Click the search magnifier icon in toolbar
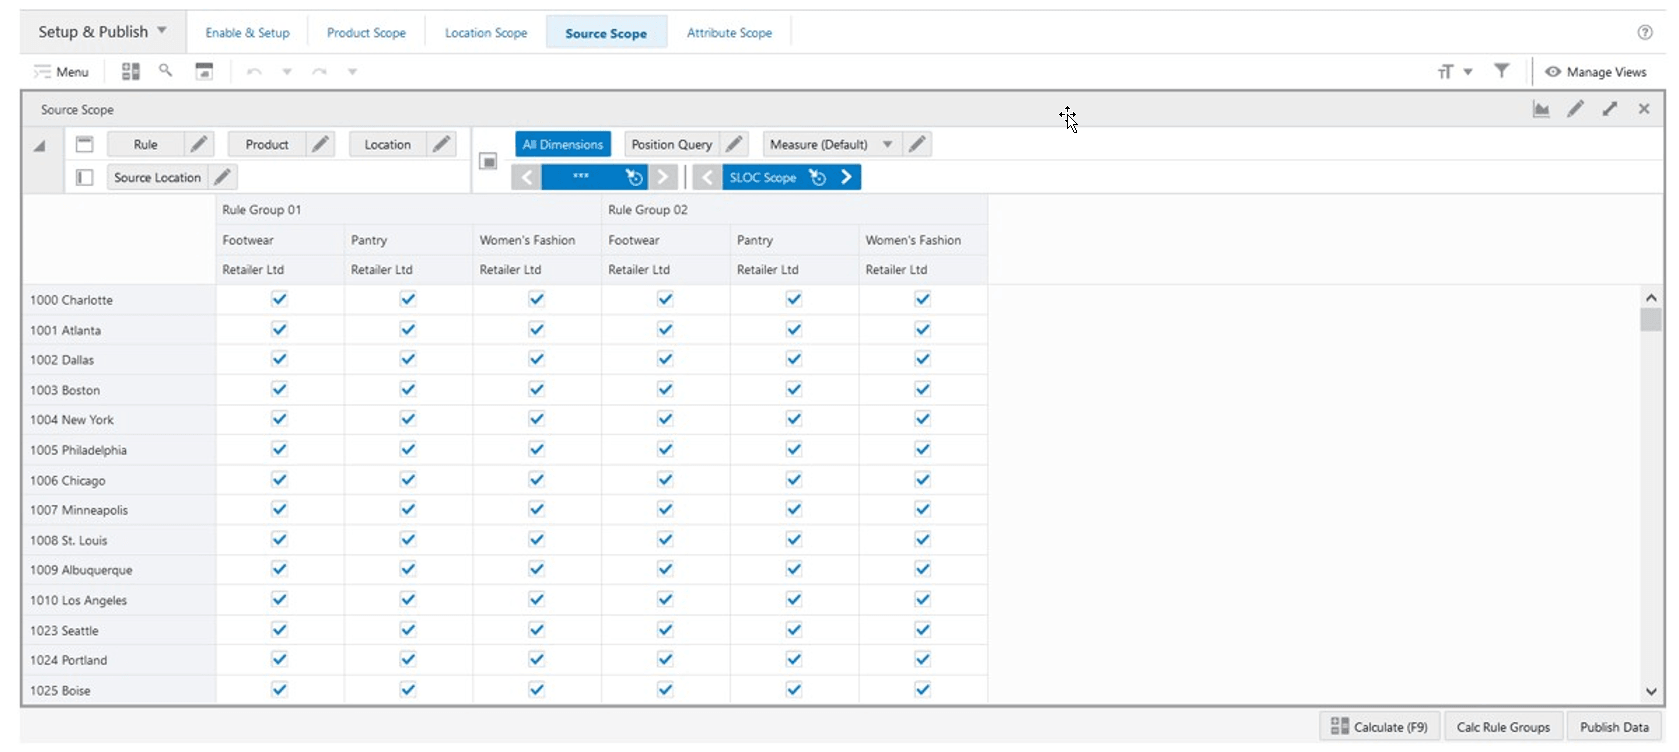The width and height of the screenshot is (1679, 752). click(165, 70)
